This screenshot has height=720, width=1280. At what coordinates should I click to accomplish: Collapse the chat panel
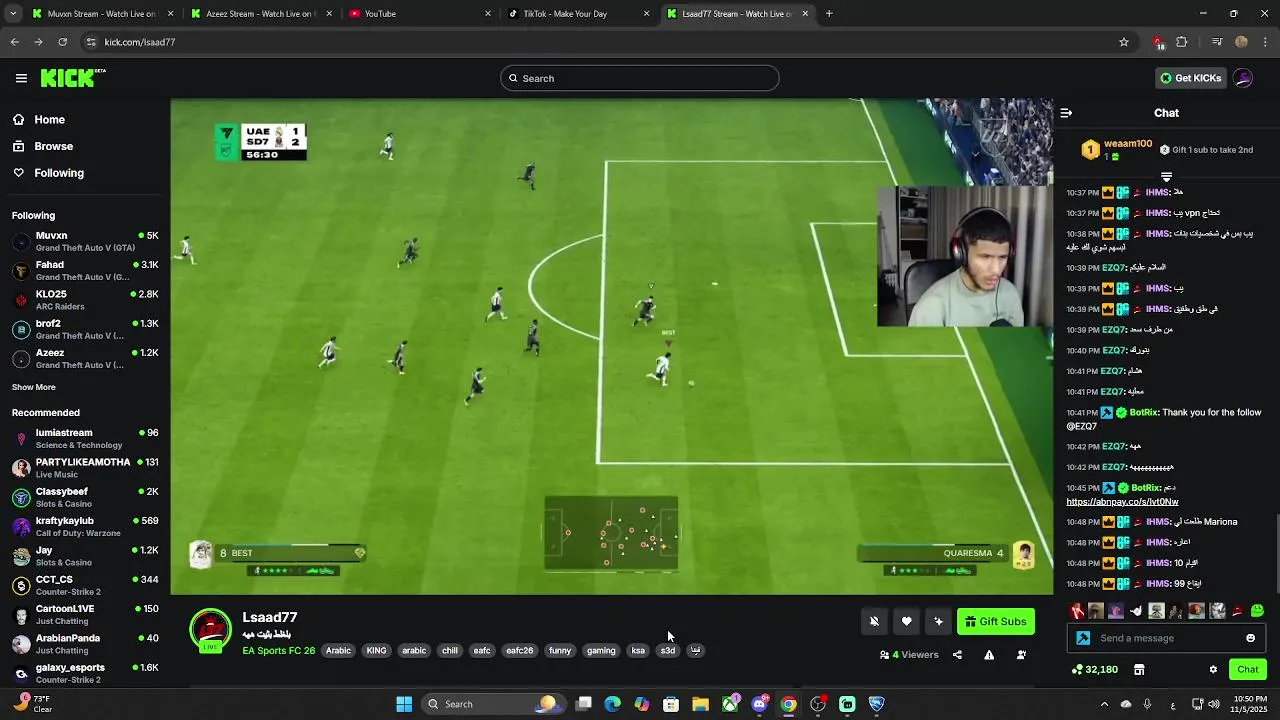pyautogui.click(x=1066, y=113)
